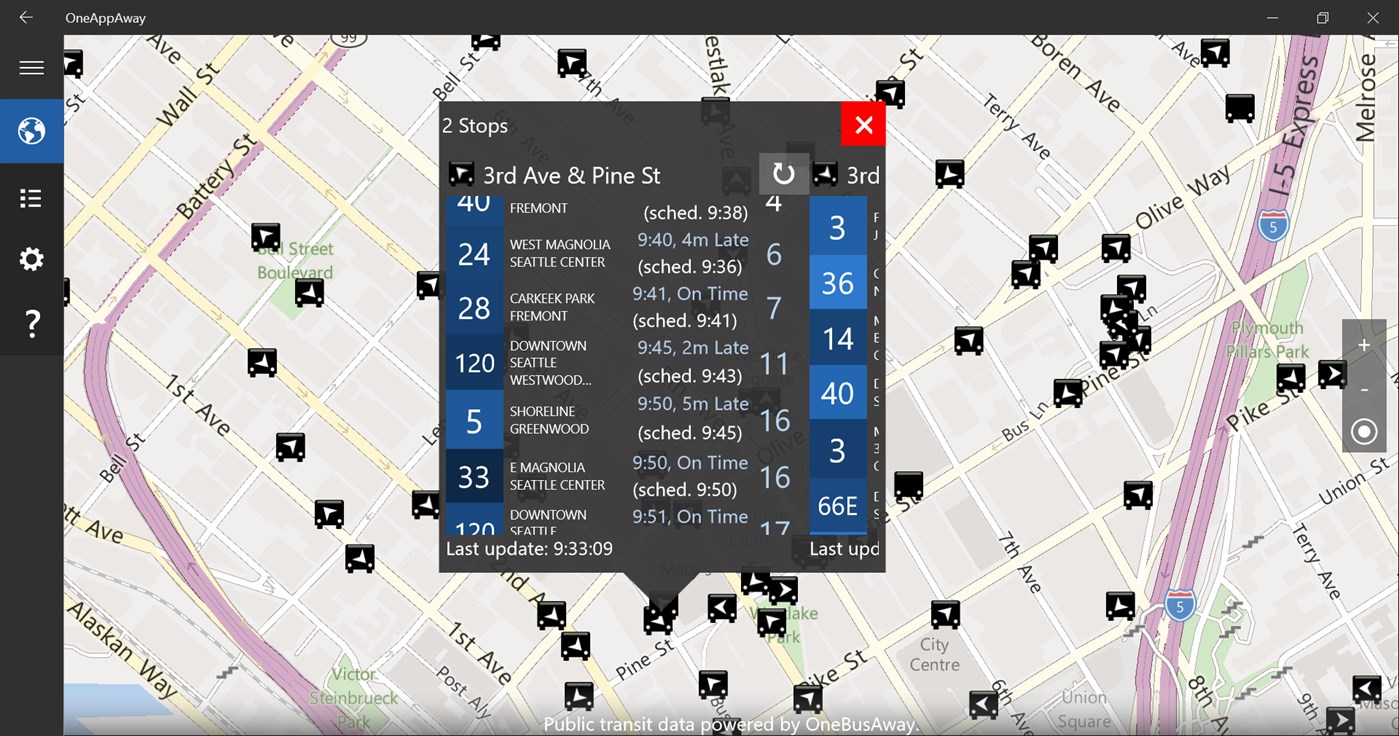Image resolution: width=1399 pixels, height=736 pixels.
Task: Select route 33 E Magnolia tile
Action: [473, 477]
